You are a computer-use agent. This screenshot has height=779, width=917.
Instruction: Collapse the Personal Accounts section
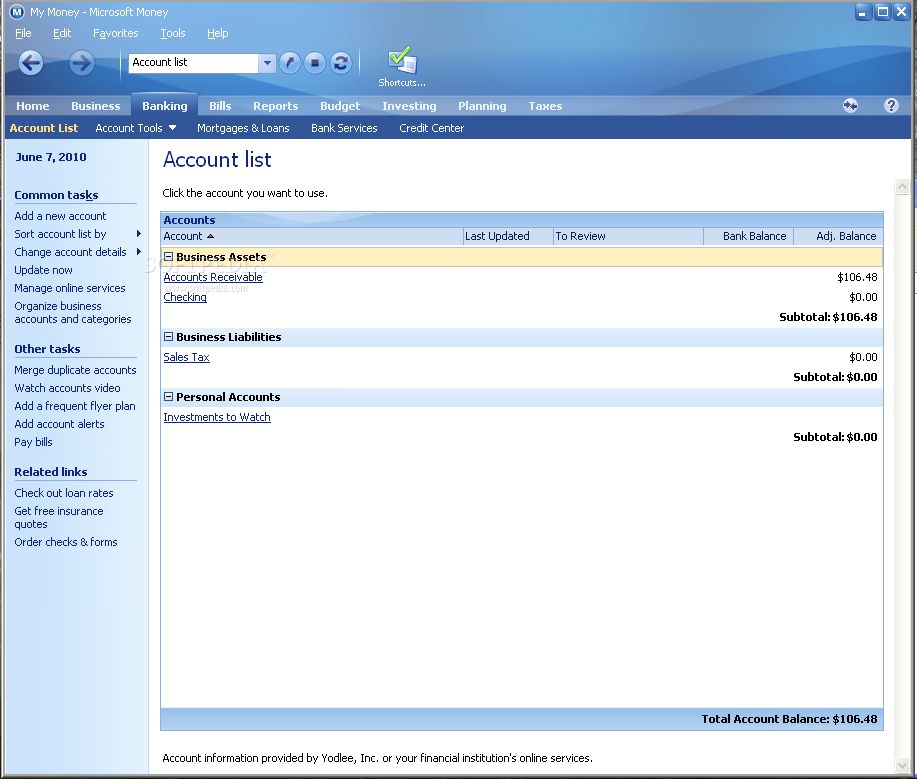click(168, 396)
